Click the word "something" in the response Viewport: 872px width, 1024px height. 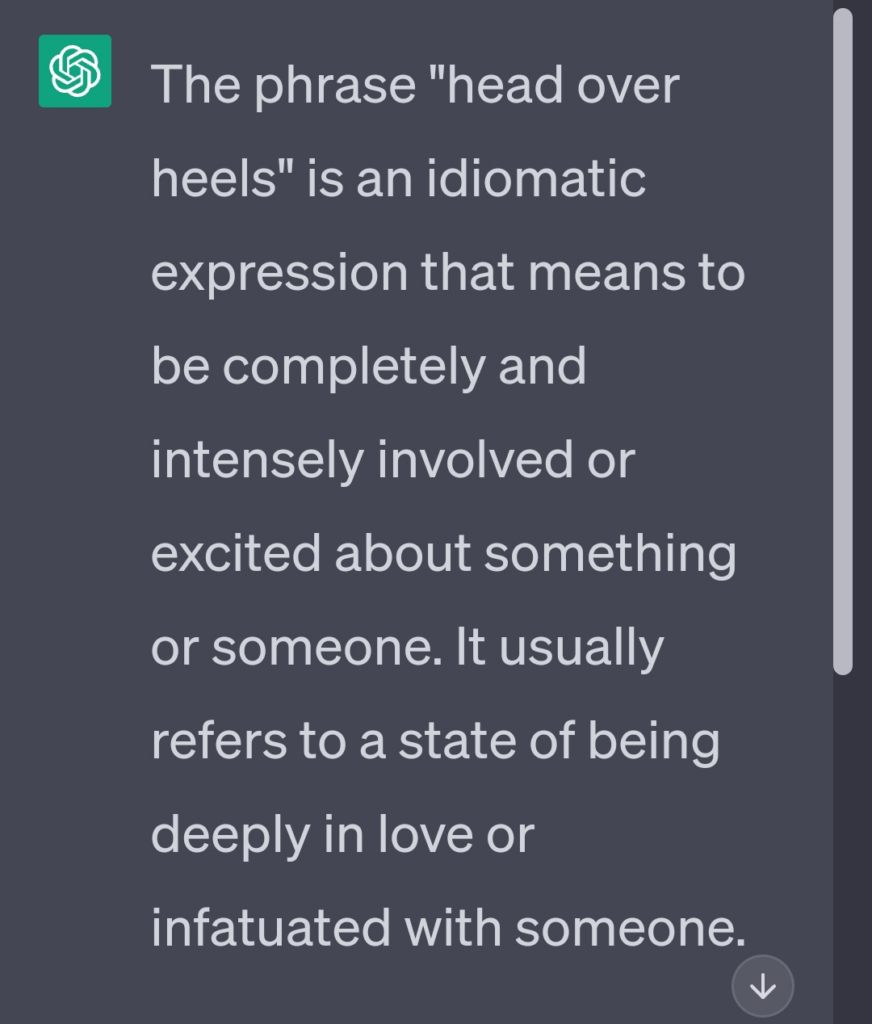[610, 555]
